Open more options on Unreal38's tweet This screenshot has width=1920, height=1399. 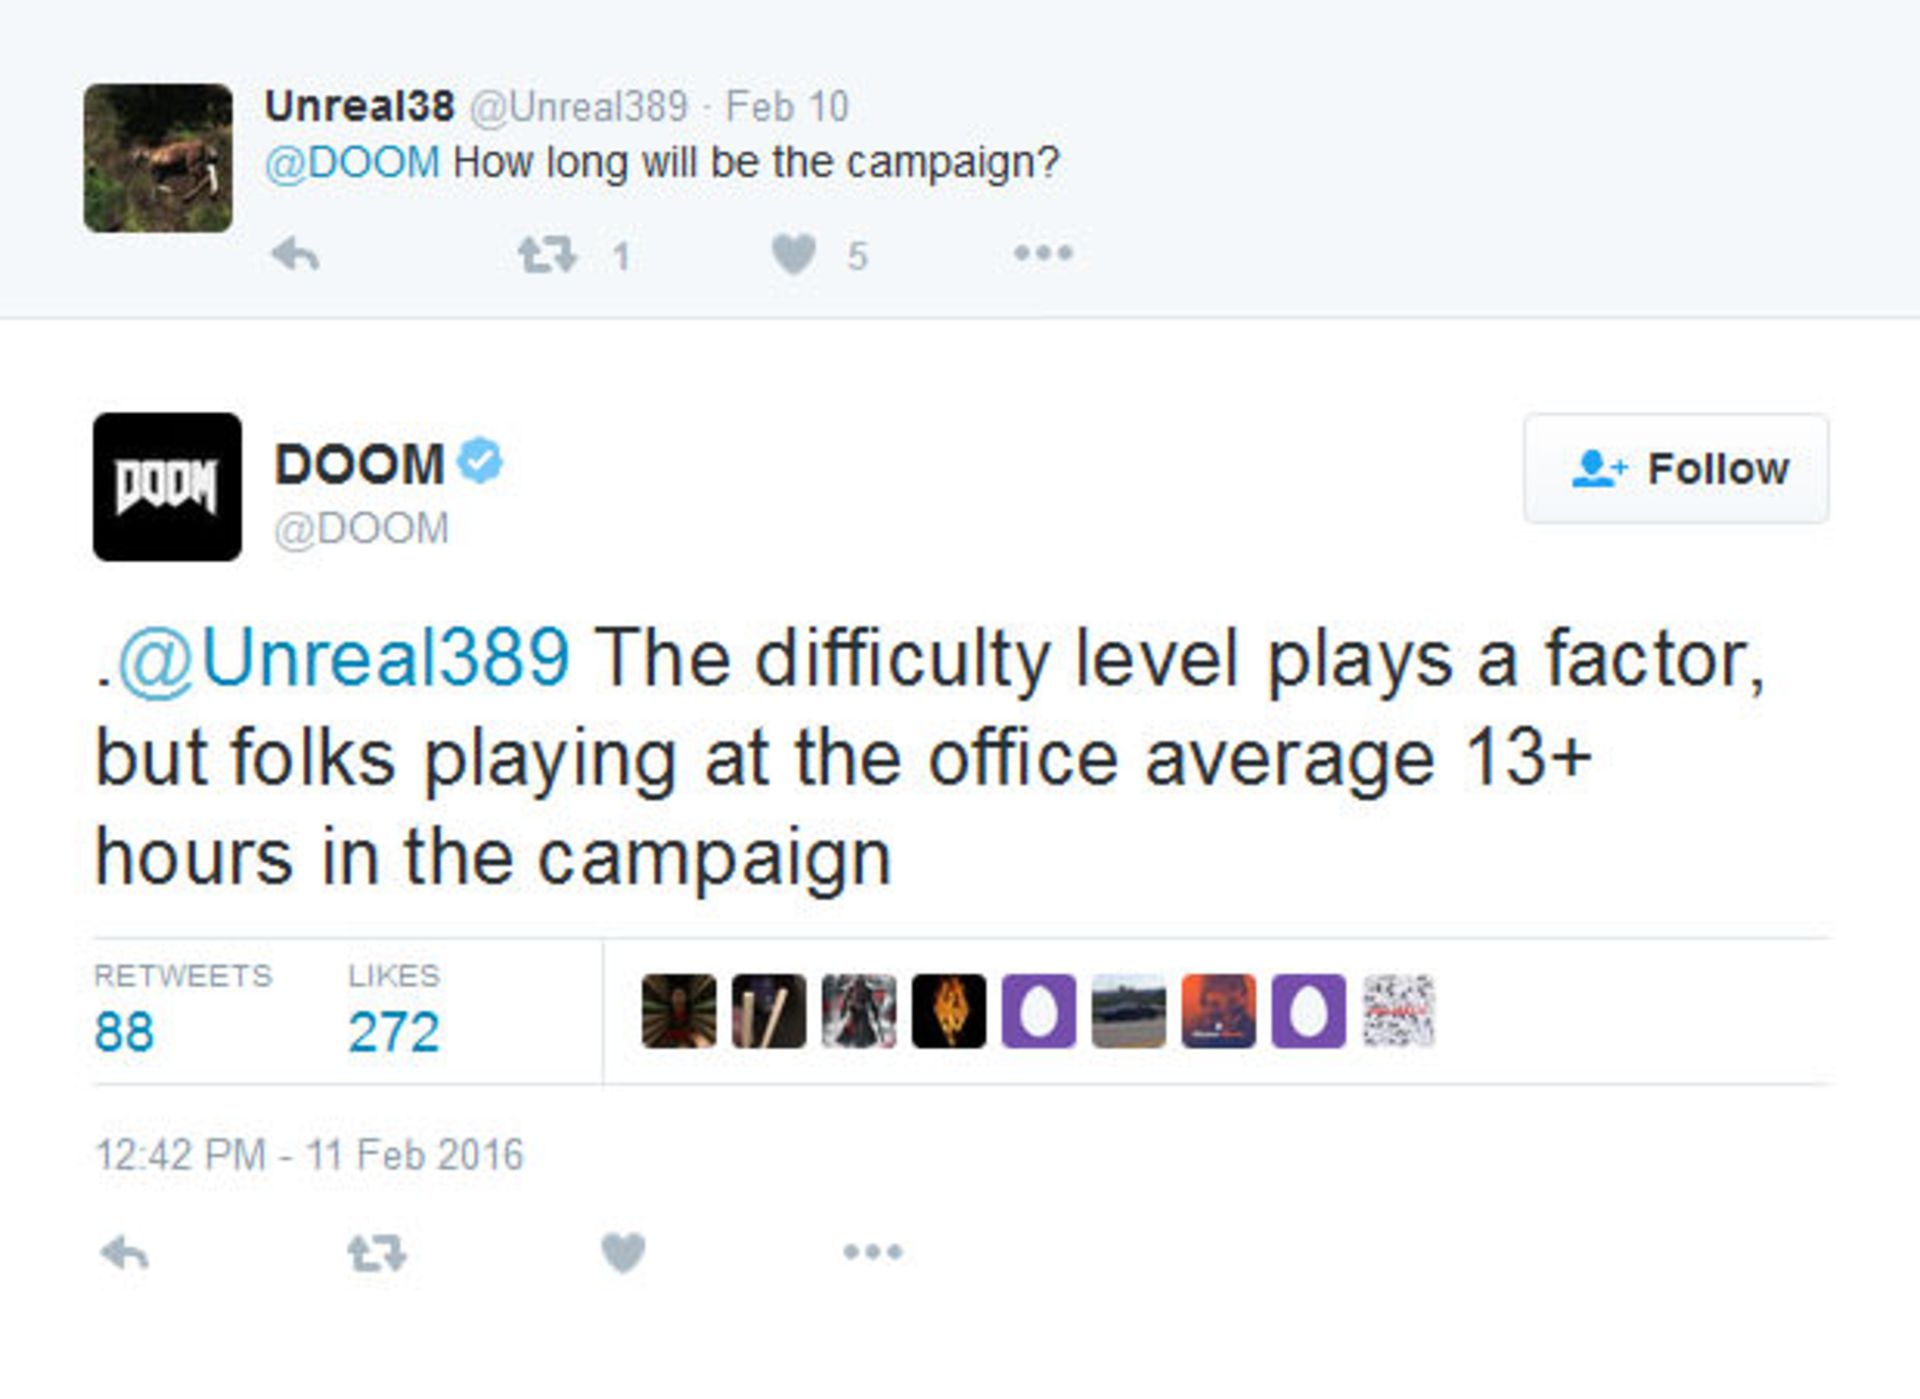click(1043, 253)
